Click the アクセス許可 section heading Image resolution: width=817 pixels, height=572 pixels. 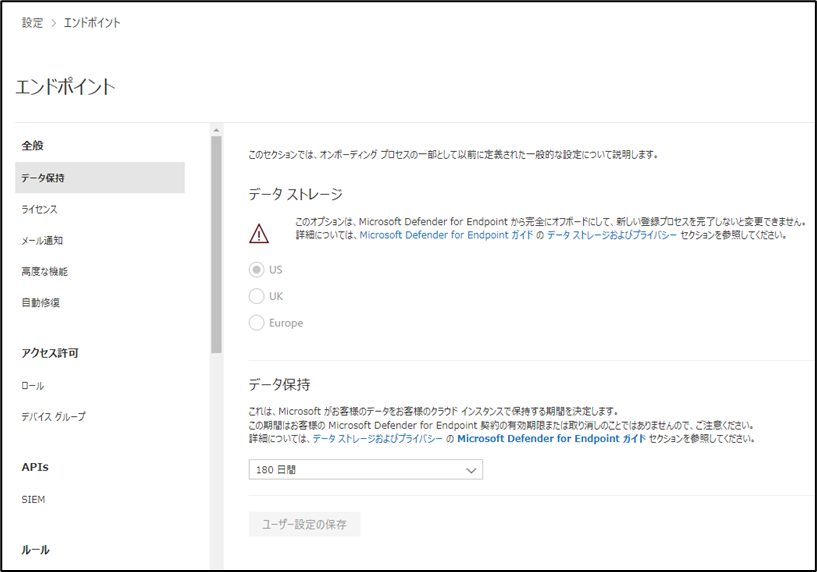(x=50, y=353)
